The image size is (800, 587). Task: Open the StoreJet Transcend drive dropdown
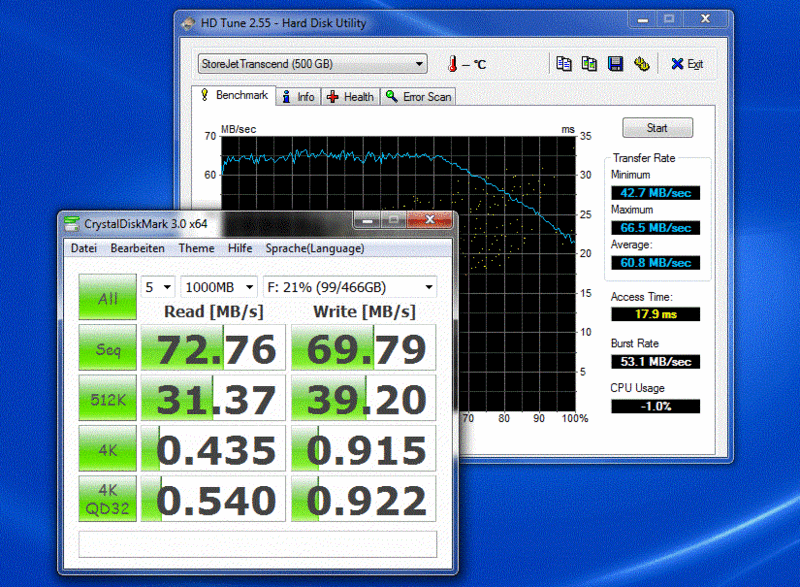pos(312,64)
